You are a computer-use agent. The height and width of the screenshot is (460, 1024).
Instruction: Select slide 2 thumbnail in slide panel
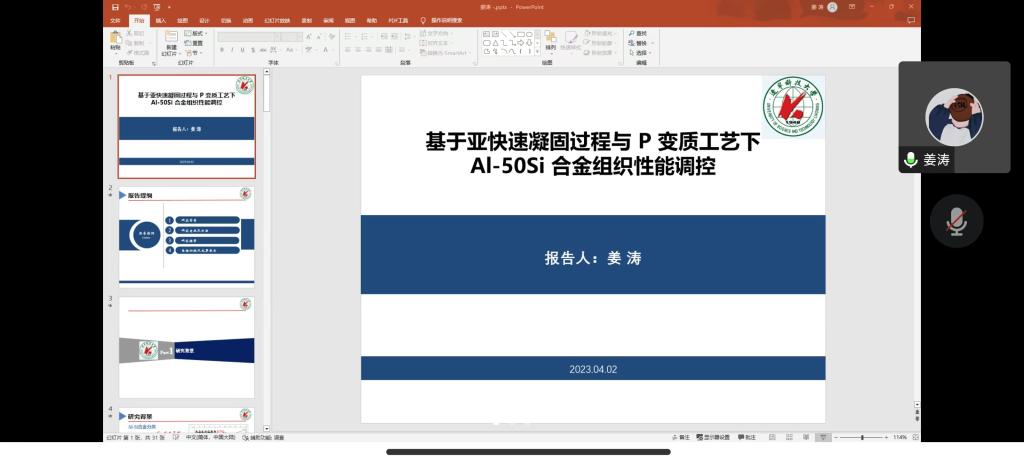point(186,235)
